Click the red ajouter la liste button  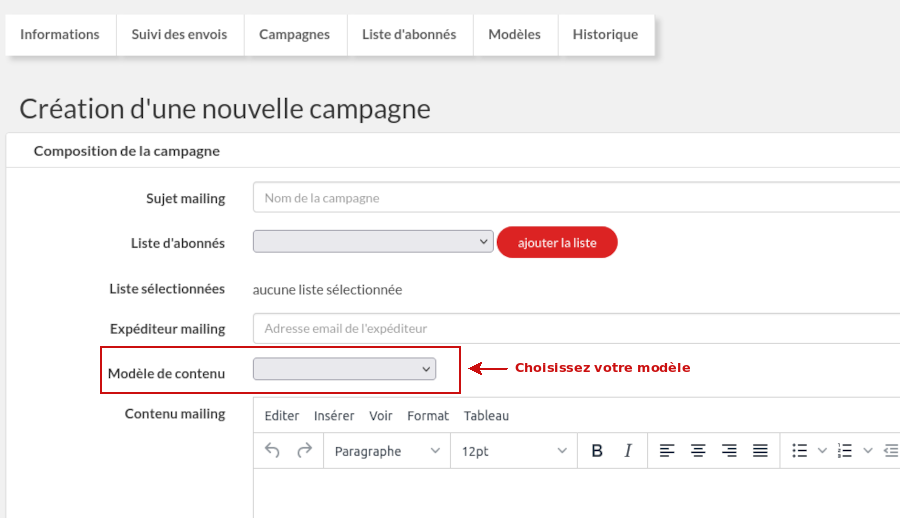[557, 243]
